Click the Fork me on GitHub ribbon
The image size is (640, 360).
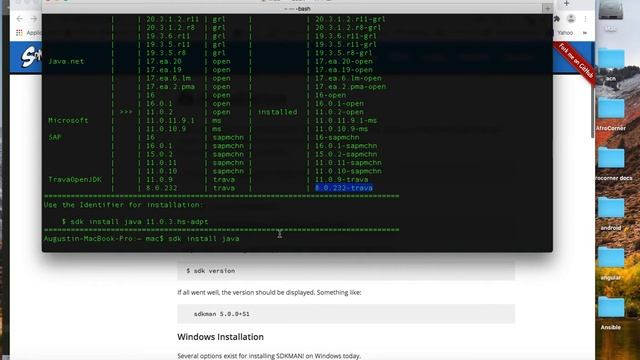(x=576, y=62)
